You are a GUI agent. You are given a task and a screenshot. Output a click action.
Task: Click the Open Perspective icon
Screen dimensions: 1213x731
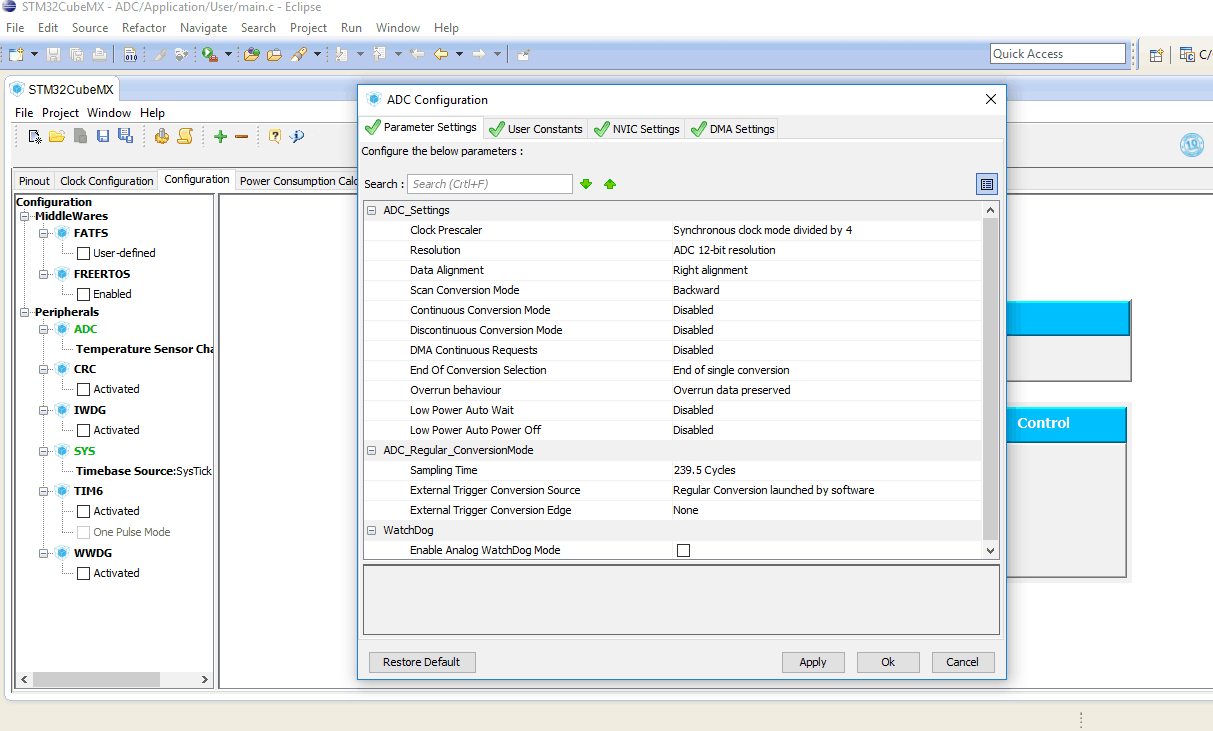[x=1156, y=55]
